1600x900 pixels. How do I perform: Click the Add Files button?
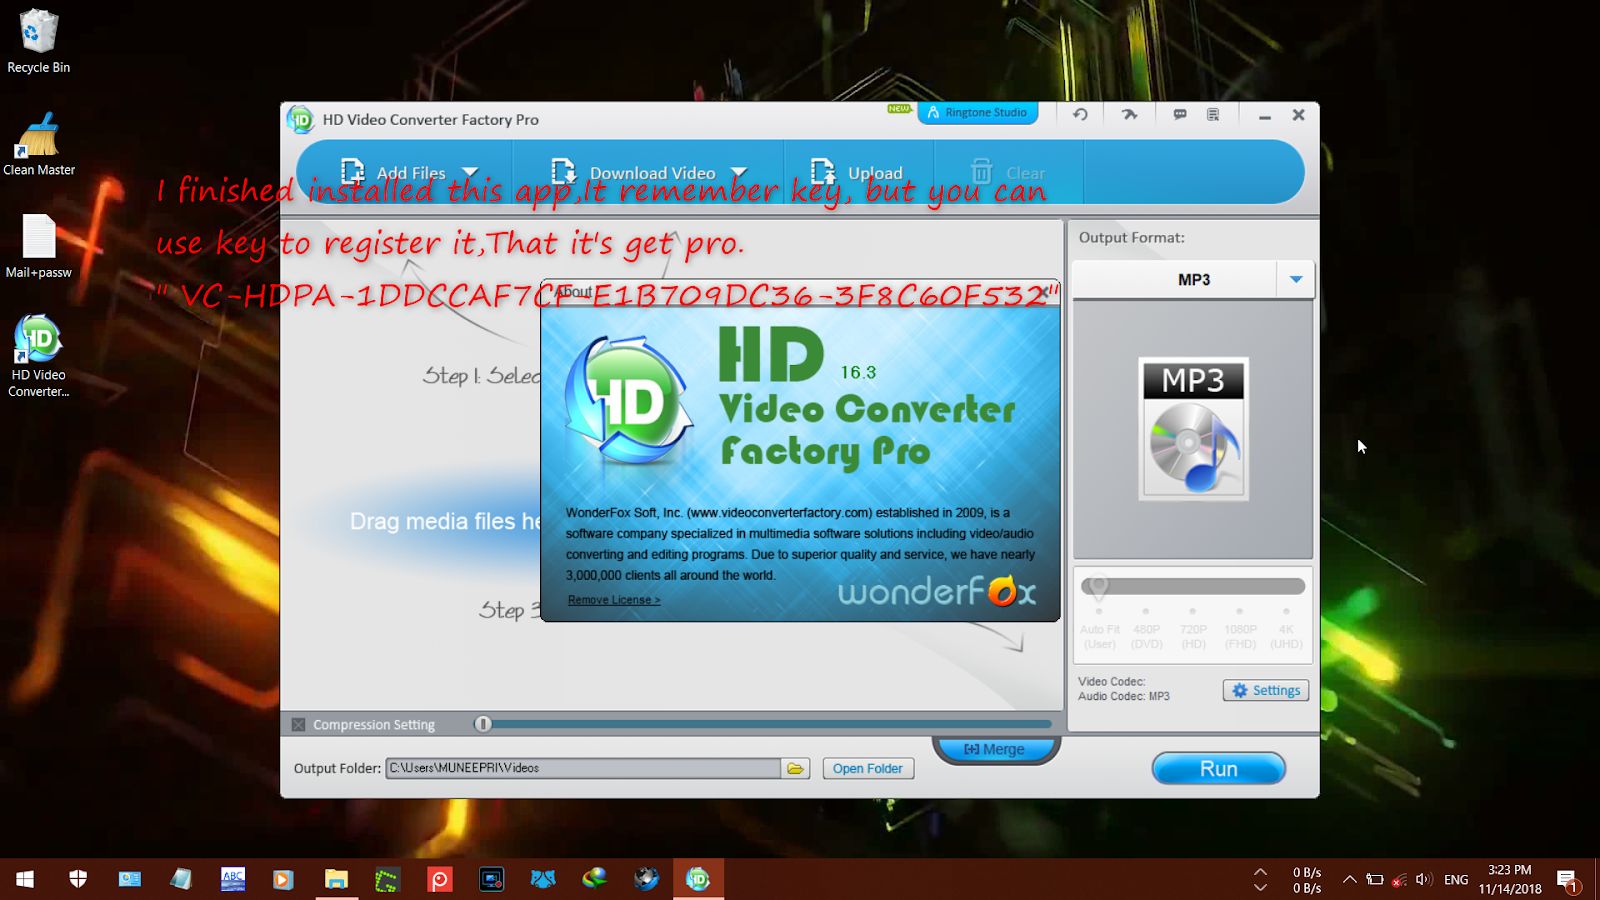click(x=393, y=172)
